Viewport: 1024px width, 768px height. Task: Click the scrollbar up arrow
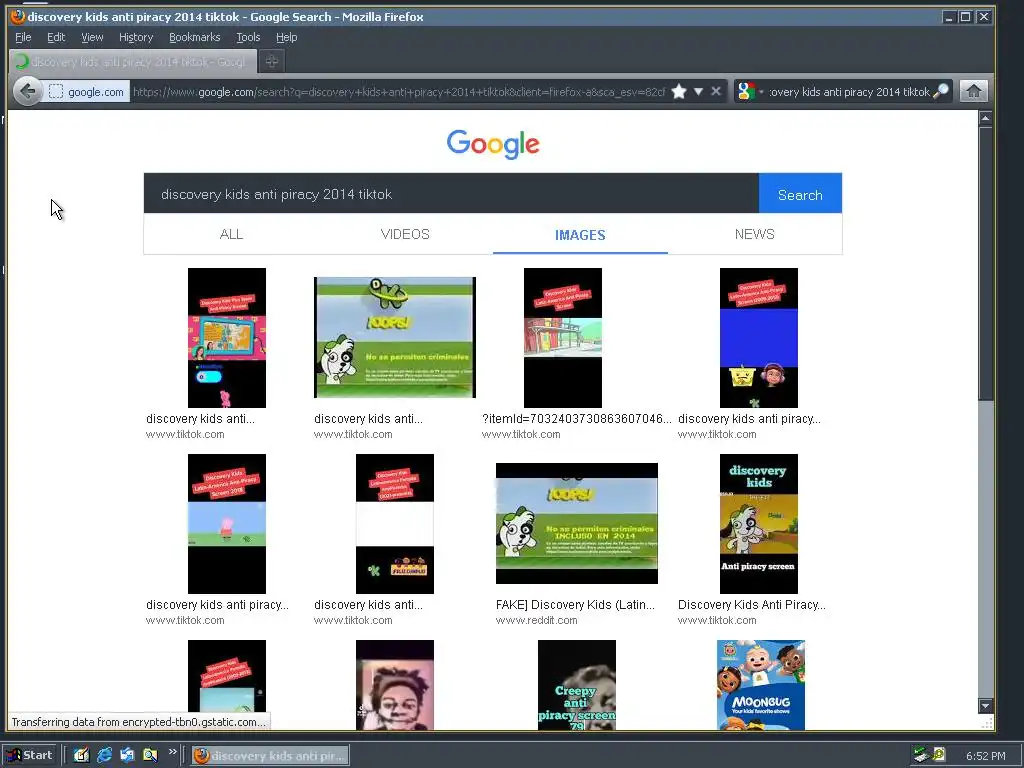click(985, 118)
